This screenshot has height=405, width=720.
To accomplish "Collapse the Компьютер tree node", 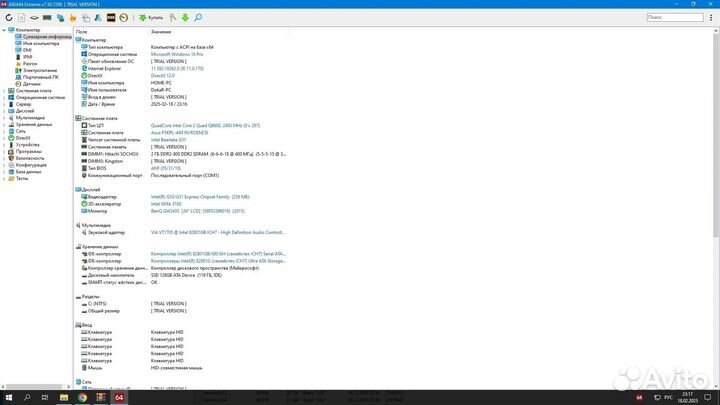I will point(4,30).
